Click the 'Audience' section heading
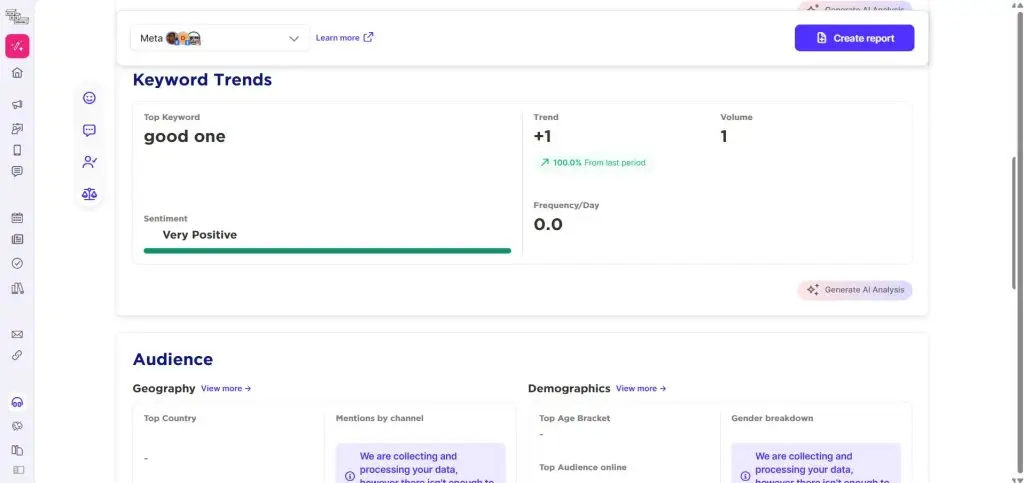The height and width of the screenshot is (483, 1024). pyautogui.click(x=173, y=360)
